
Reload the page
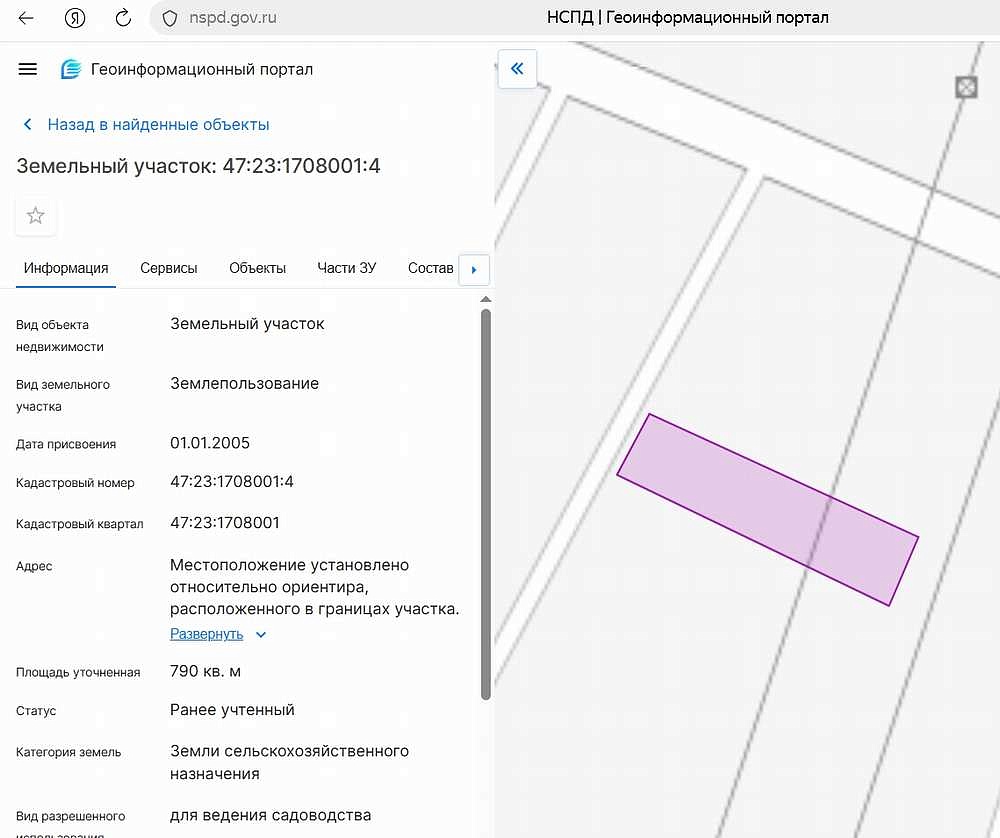[x=123, y=18]
